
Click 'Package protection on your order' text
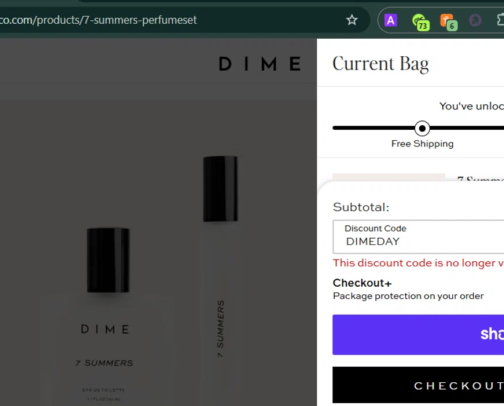(x=408, y=296)
